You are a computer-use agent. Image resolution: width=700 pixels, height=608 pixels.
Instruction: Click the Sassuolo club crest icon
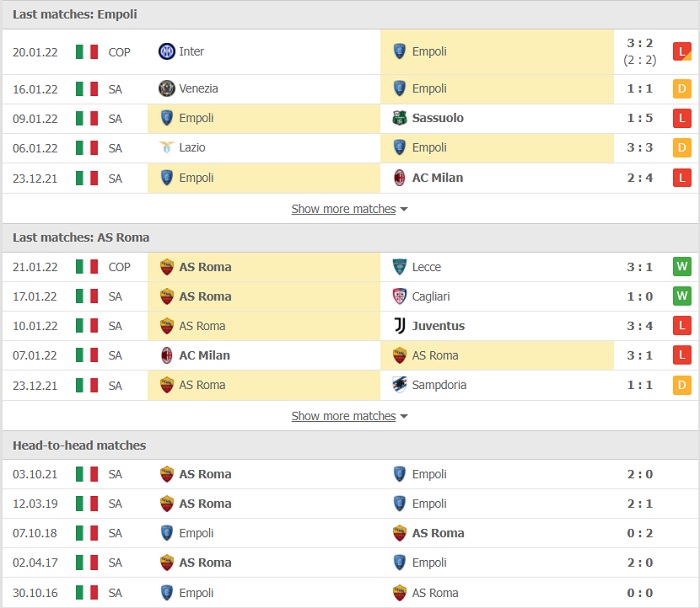pyautogui.click(x=400, y=118)
